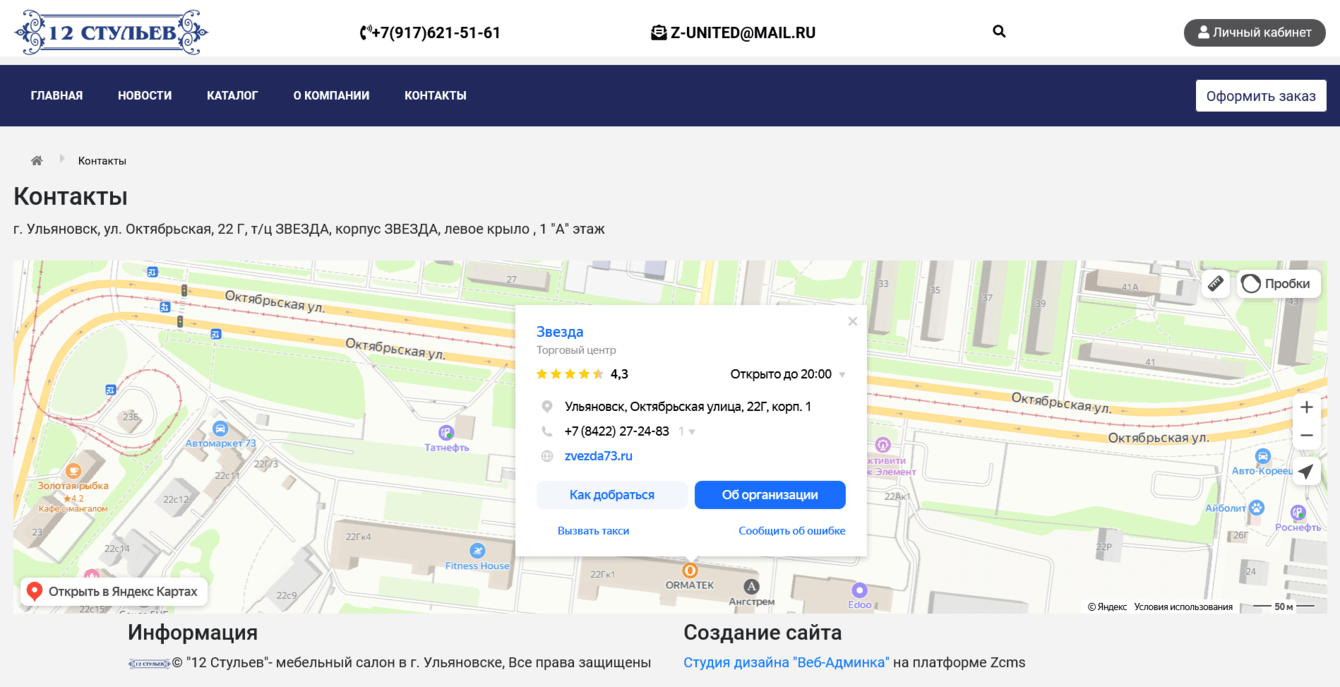The width and height of the screenshot is (1340, 687).
Task: Click the Информация footer heading
Action: [x=193, y=633]
